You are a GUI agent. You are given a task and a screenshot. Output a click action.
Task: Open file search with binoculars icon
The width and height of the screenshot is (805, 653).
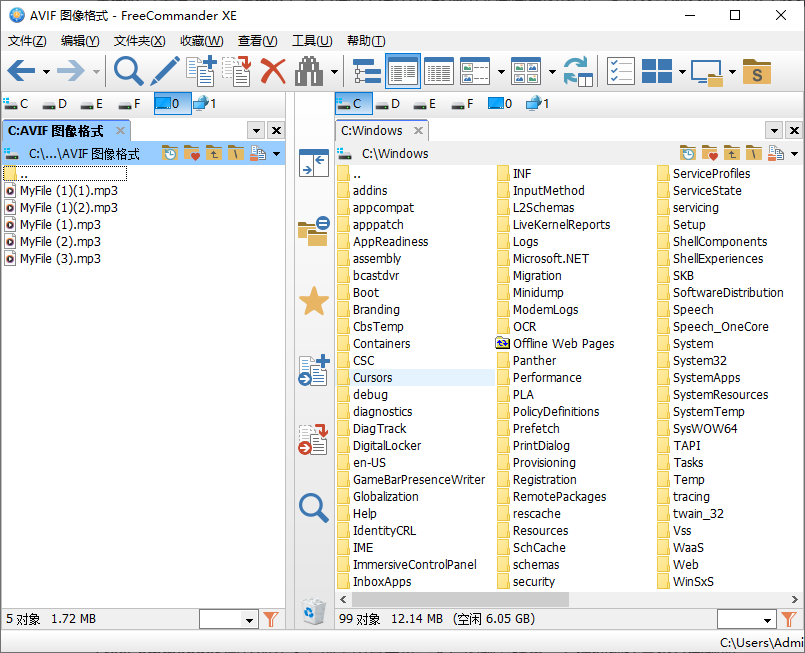point(310,71)
